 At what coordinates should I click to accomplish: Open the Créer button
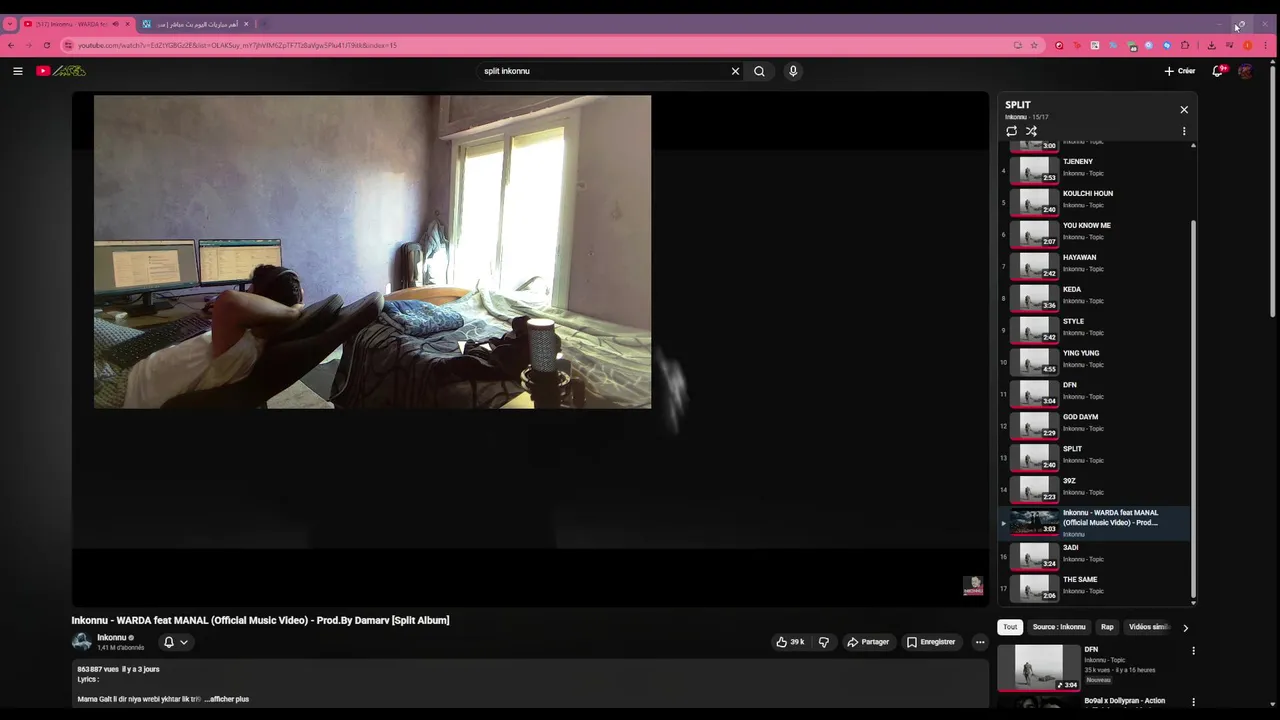(x=1180, y=71)
